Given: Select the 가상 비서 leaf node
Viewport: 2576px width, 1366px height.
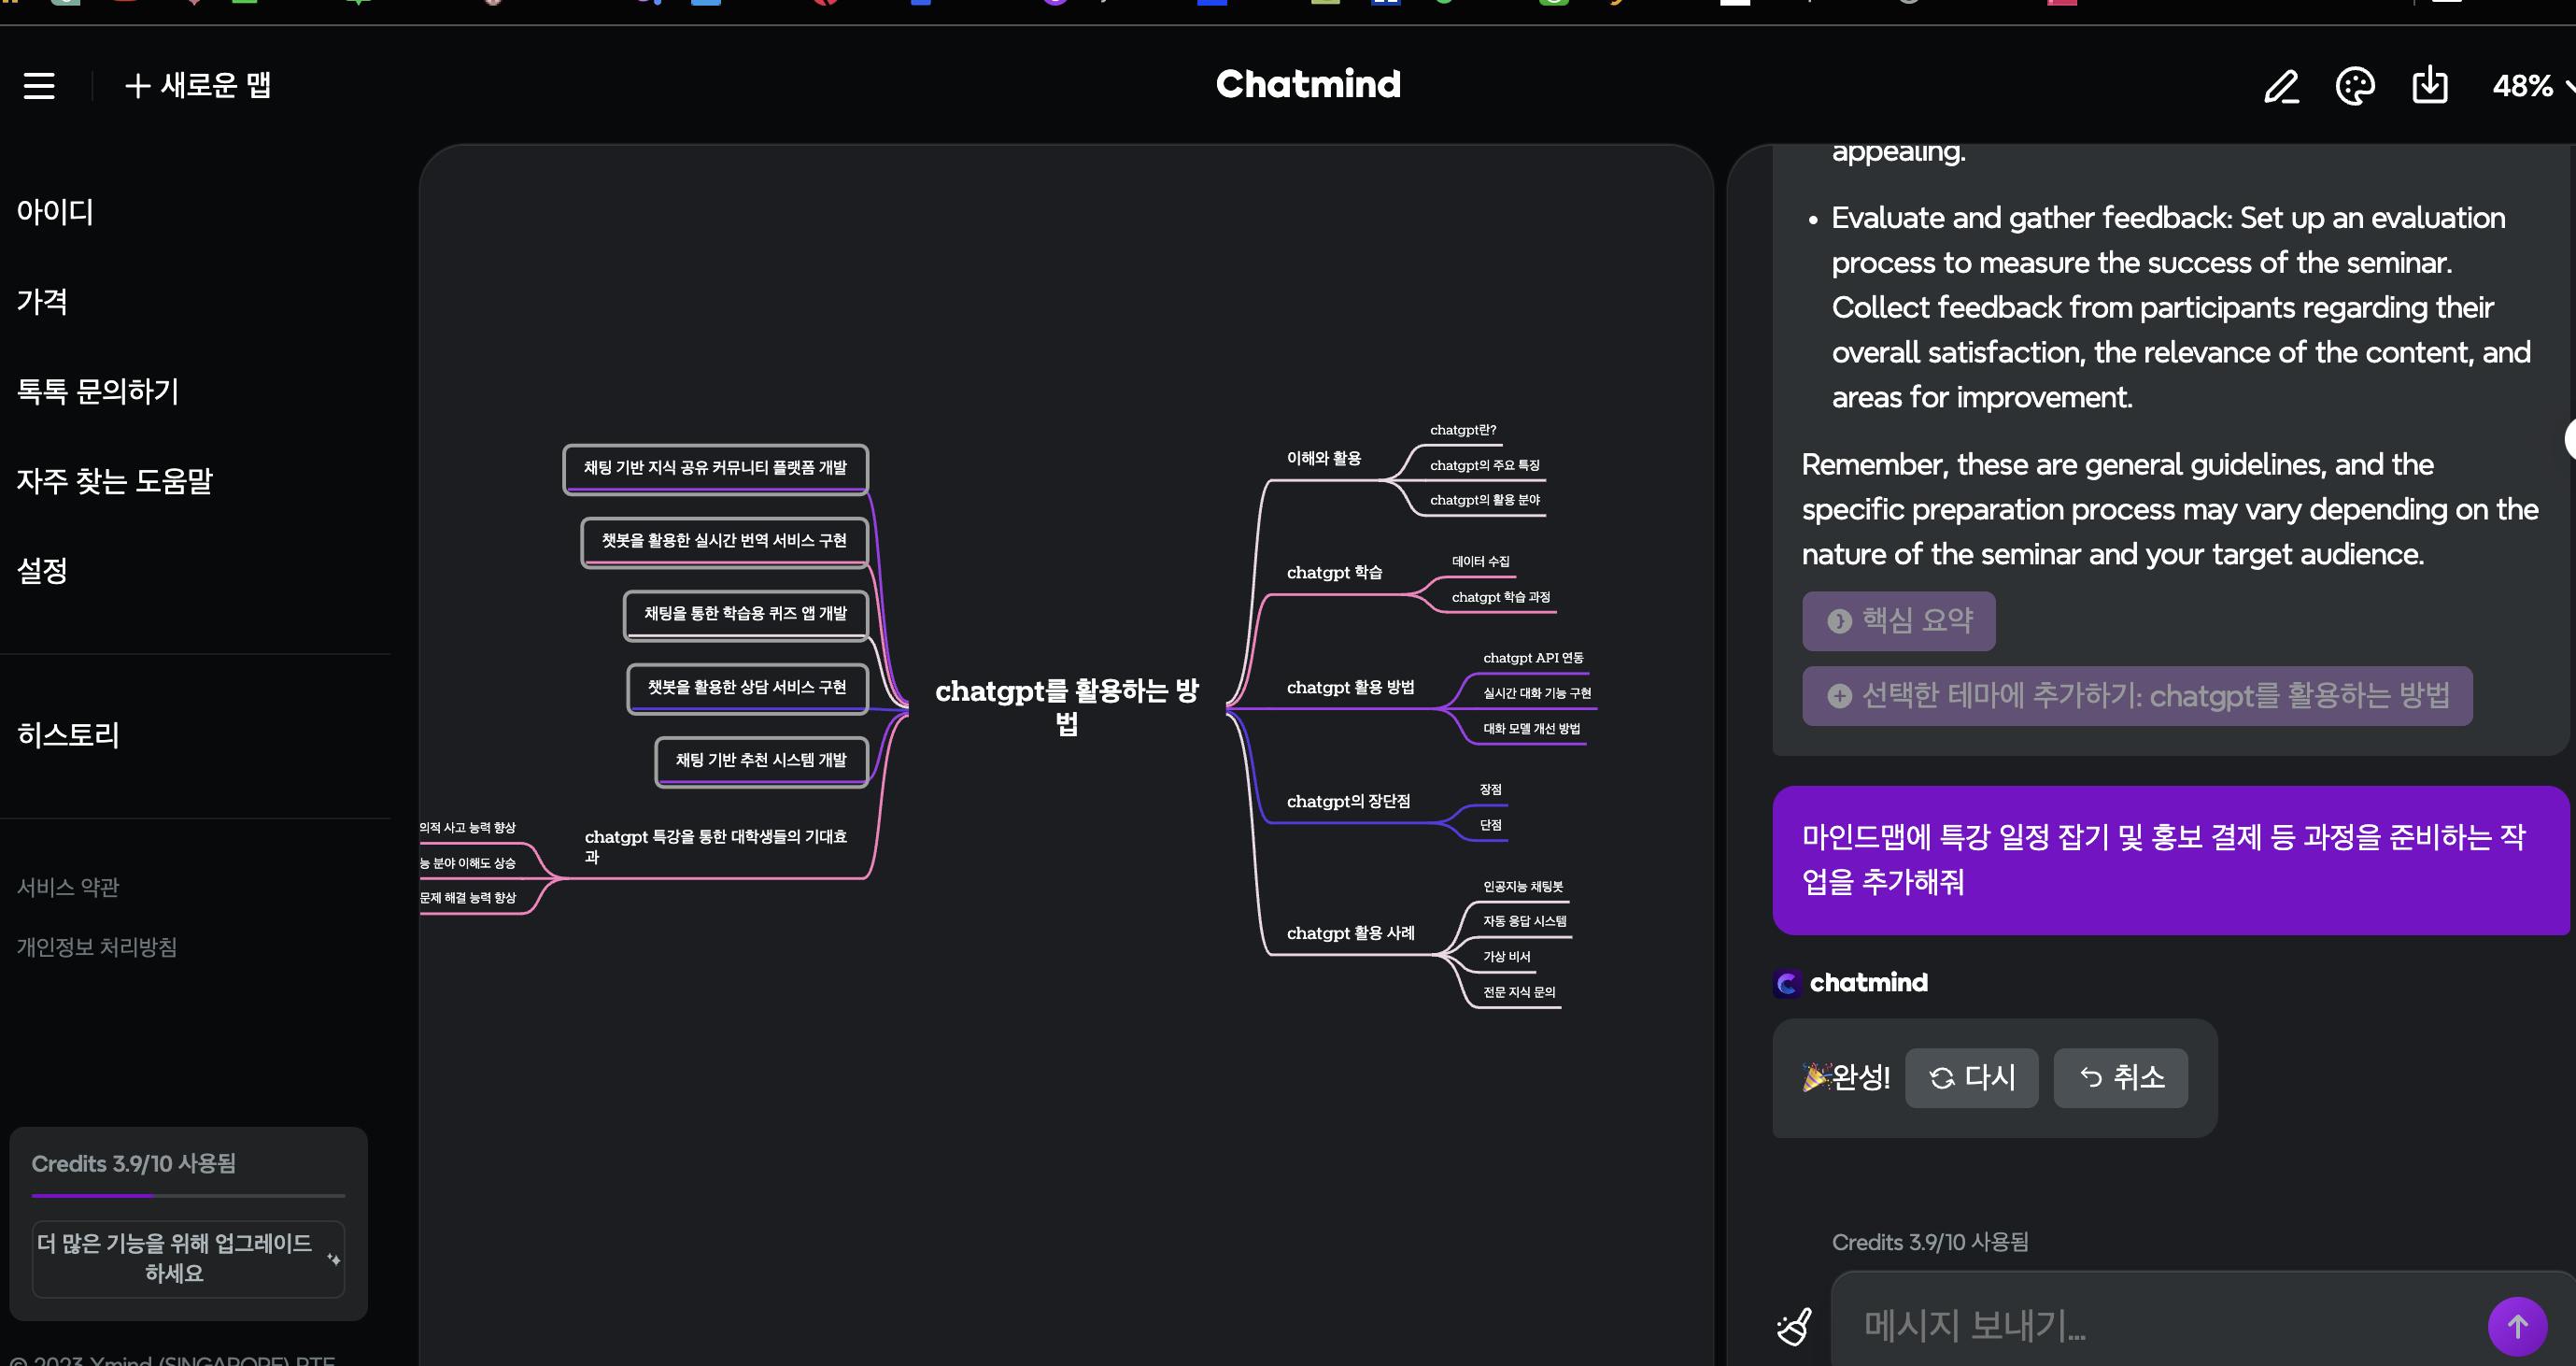Looking at the screenshot, I should pyautogui.click(x=1506, y=957).
